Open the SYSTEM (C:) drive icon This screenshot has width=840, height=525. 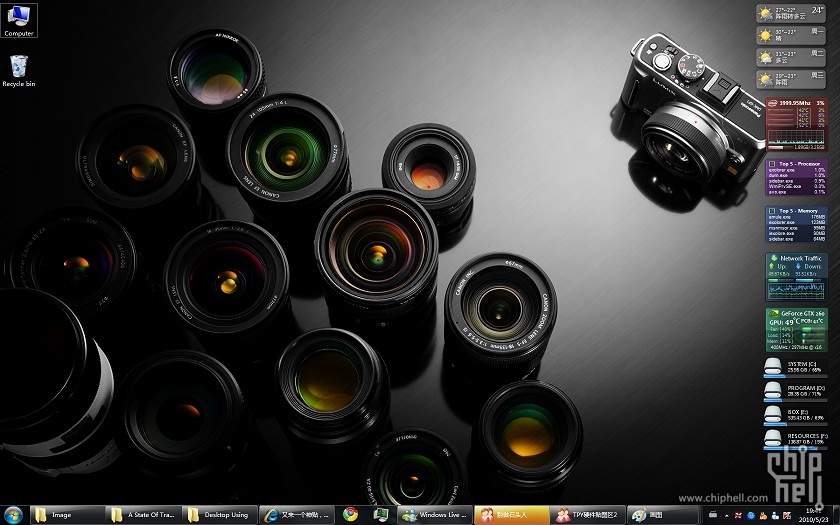point(772,366)
